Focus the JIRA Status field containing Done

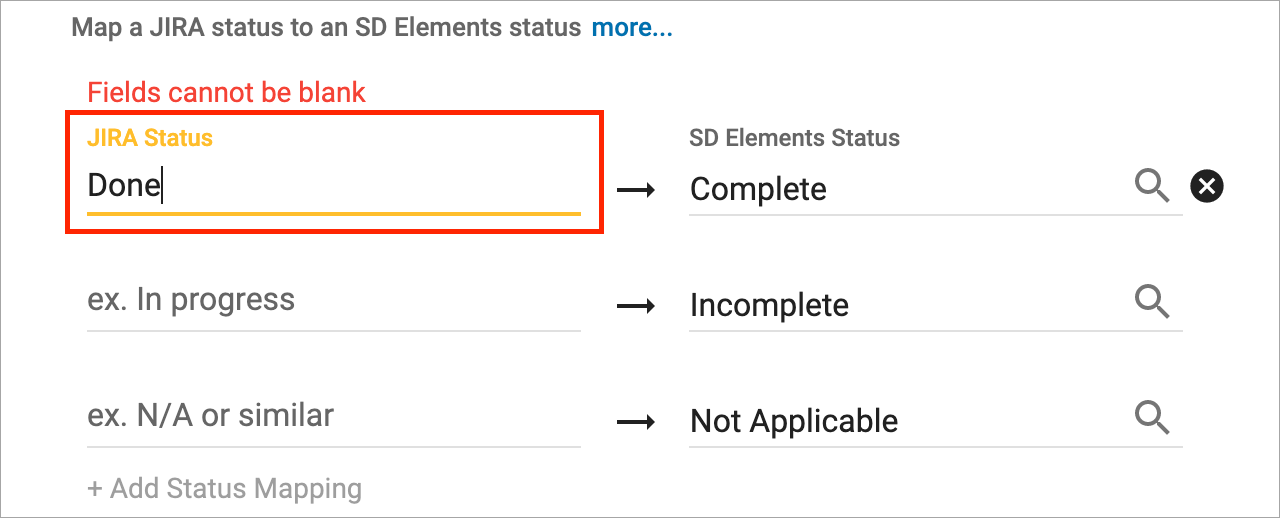tap(333, 187)
